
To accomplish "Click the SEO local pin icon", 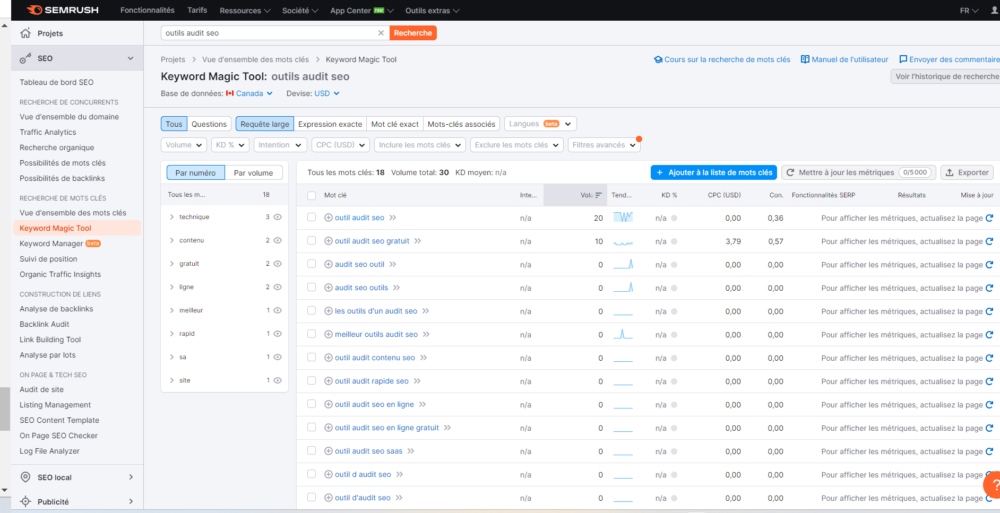I will click(26, 477).
